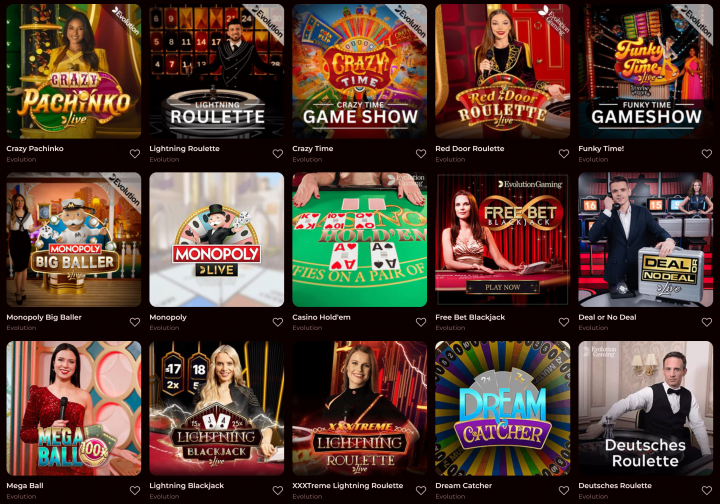Click the heart beside Casino Hold'em

pyautogui.click(x=421, y=322)
